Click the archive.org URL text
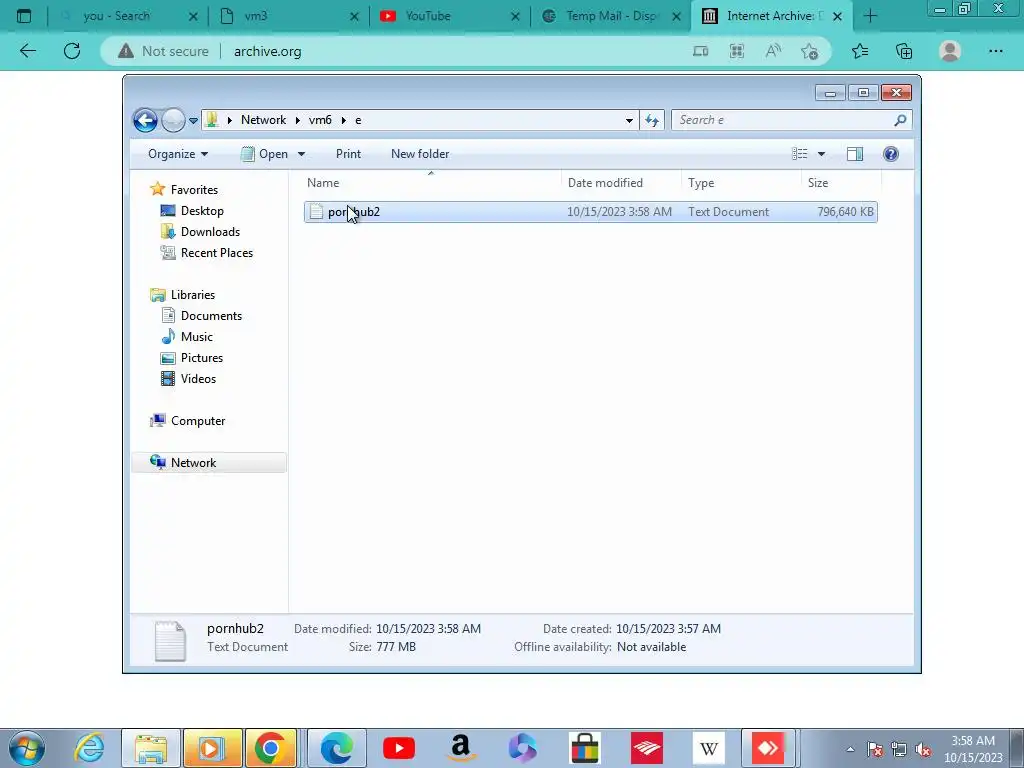 pos(268,52)
